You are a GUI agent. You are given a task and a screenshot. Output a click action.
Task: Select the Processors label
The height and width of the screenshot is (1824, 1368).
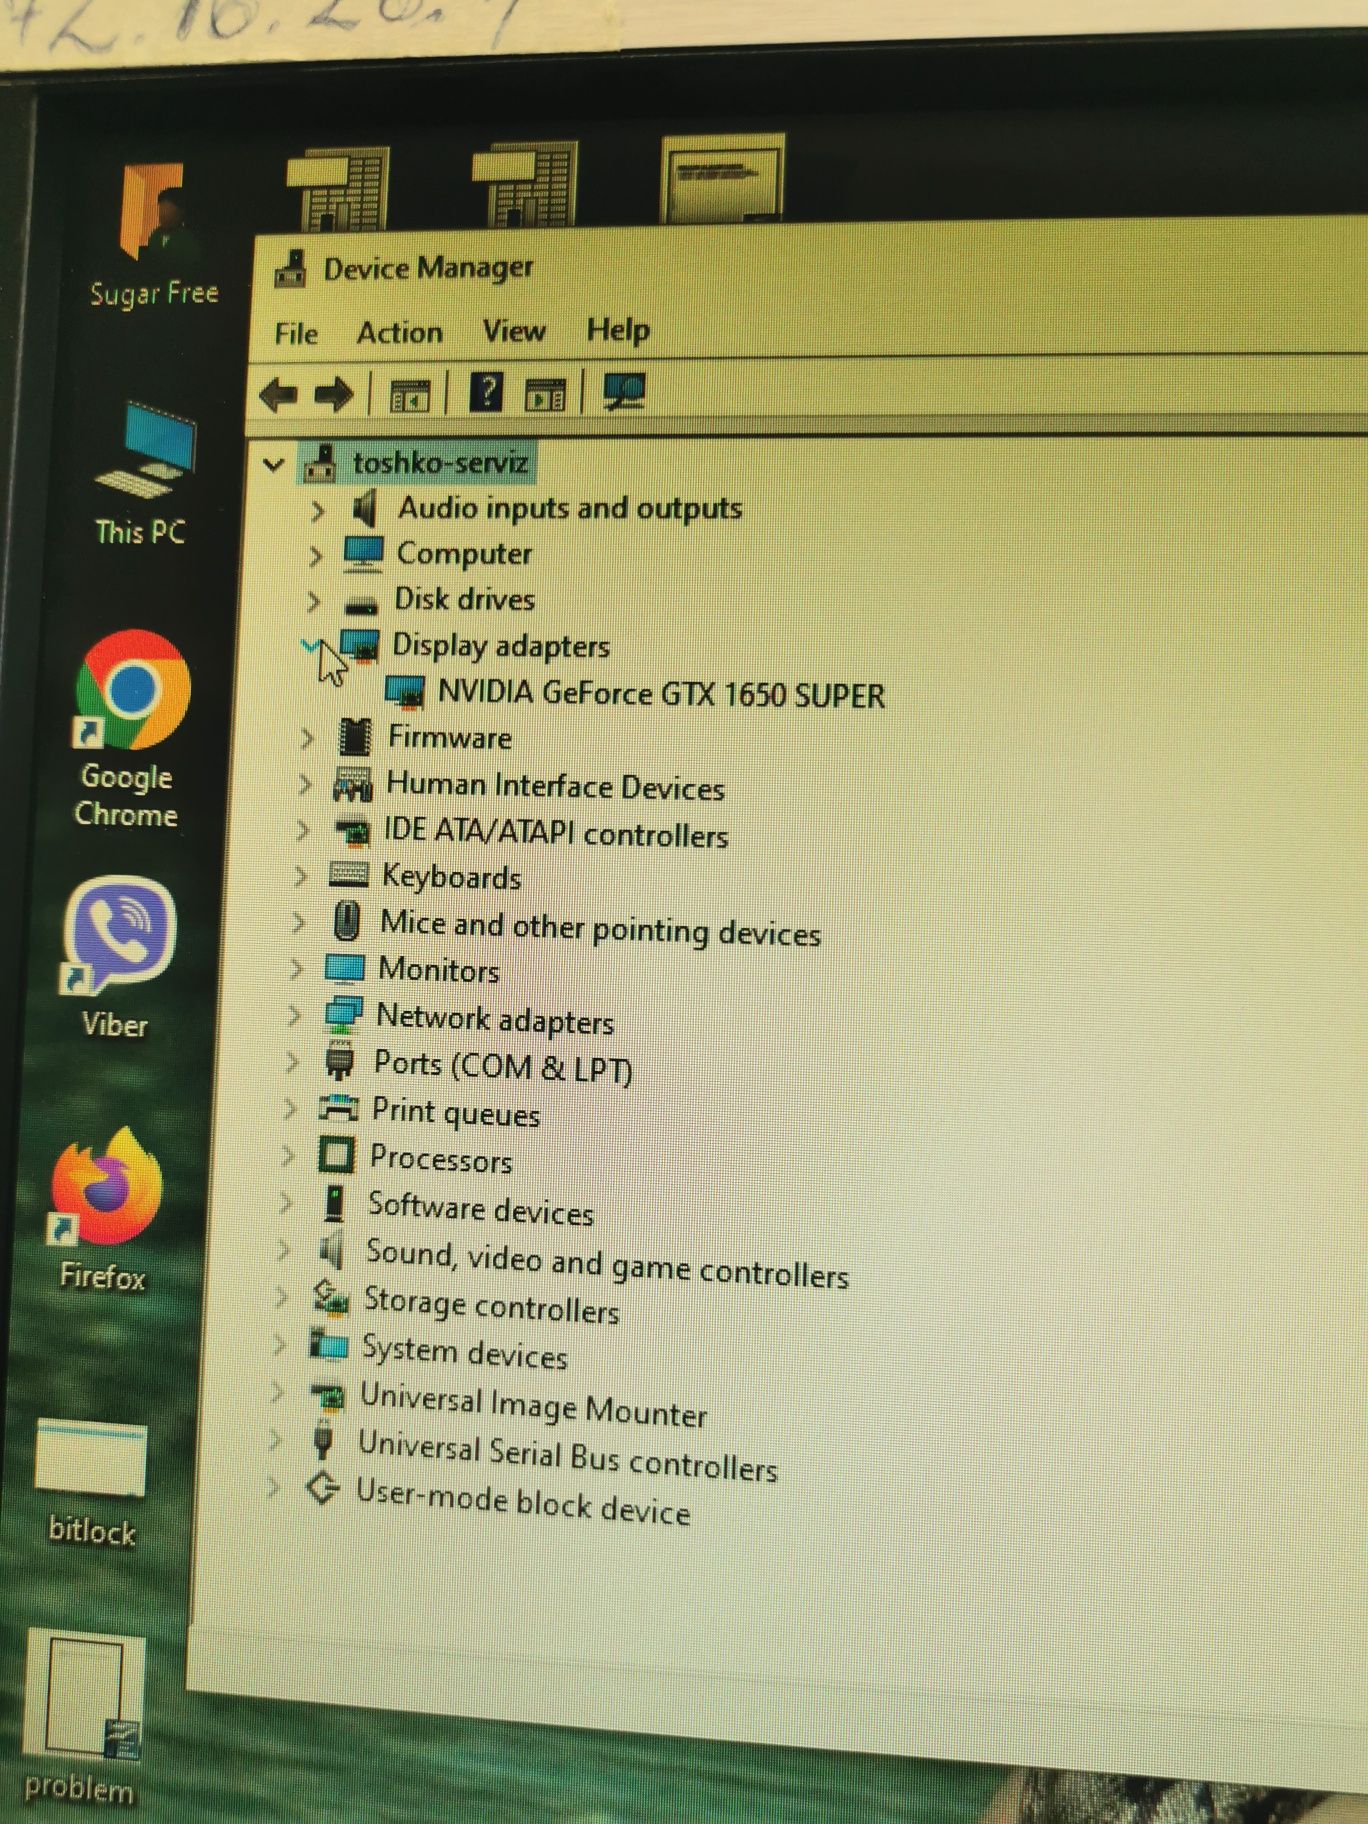tap(441, 1158)
